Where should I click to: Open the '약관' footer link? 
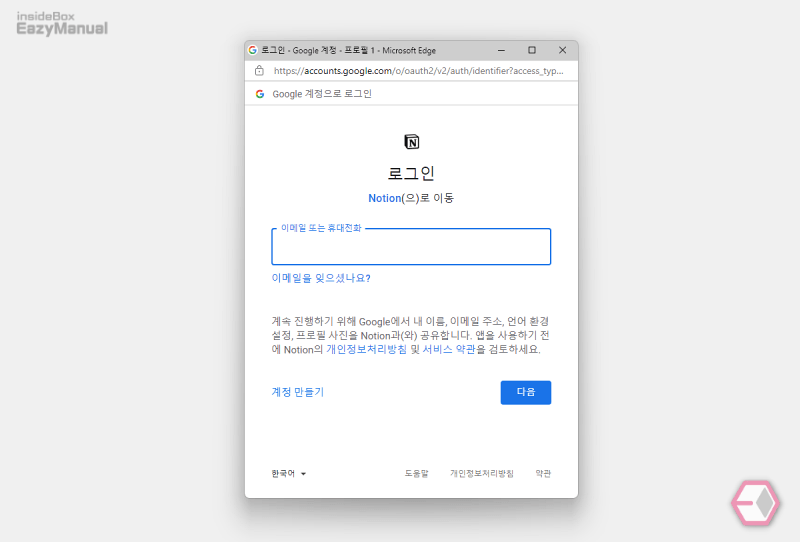[543, 474]
